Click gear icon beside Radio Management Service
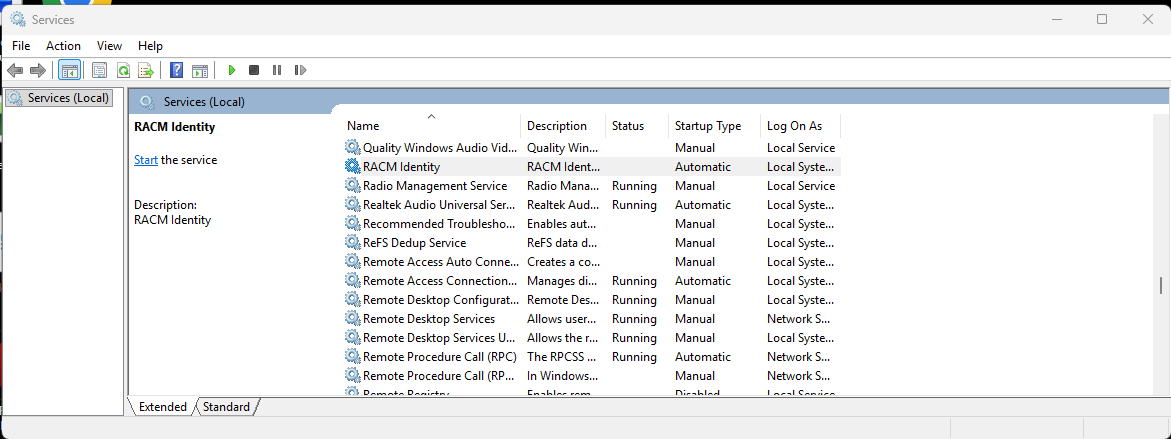The width and height of the screenshot is (1171, 439). tap(352, 186)
